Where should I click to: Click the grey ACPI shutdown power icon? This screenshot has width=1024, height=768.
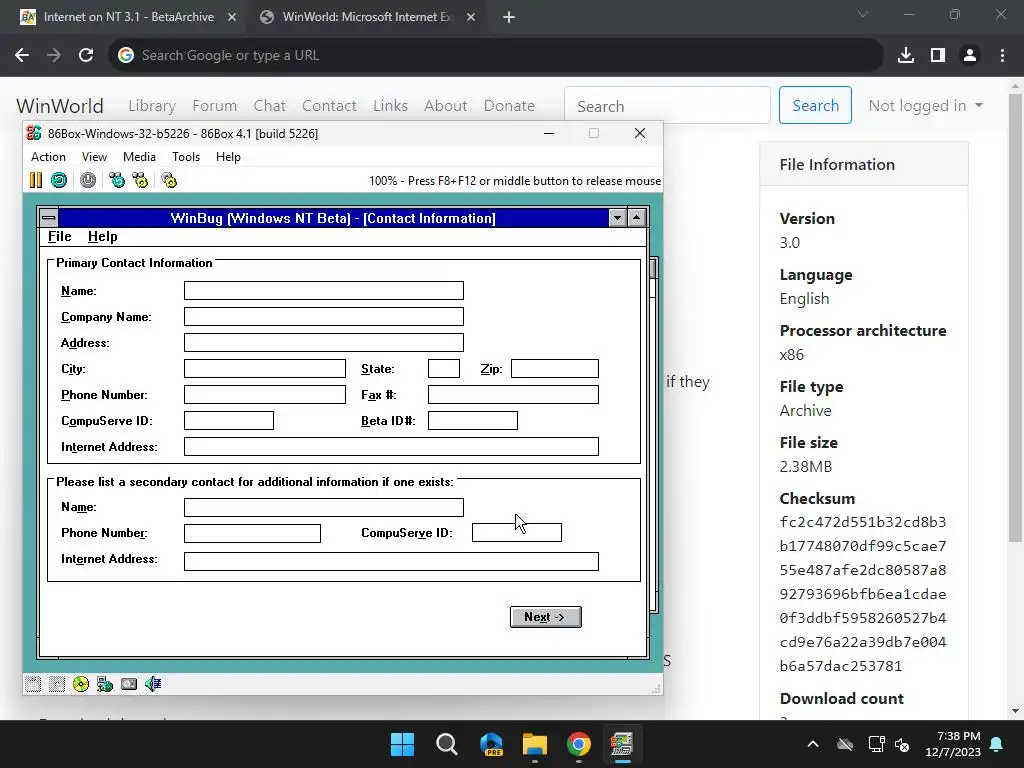[88, 180]
